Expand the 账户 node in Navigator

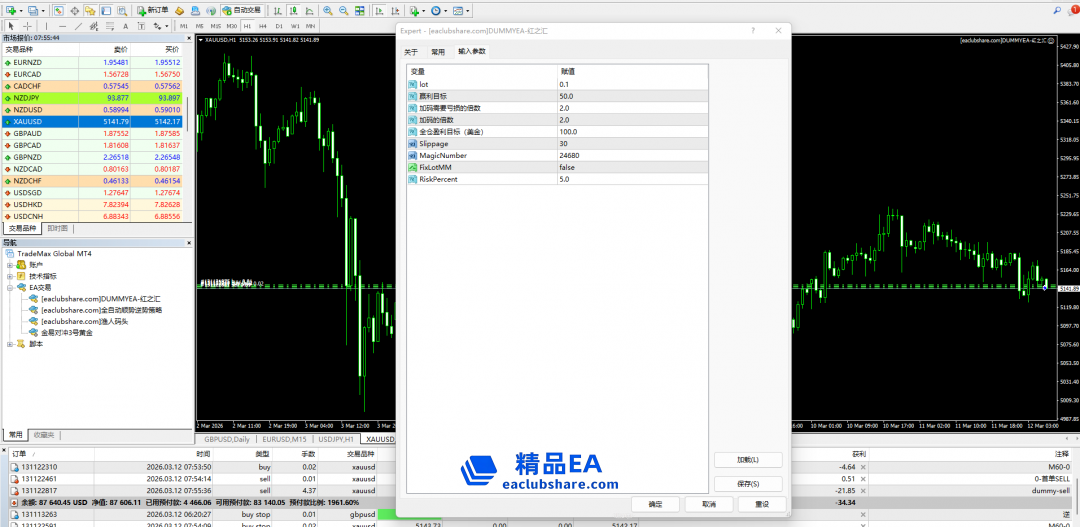click(9, 265)
